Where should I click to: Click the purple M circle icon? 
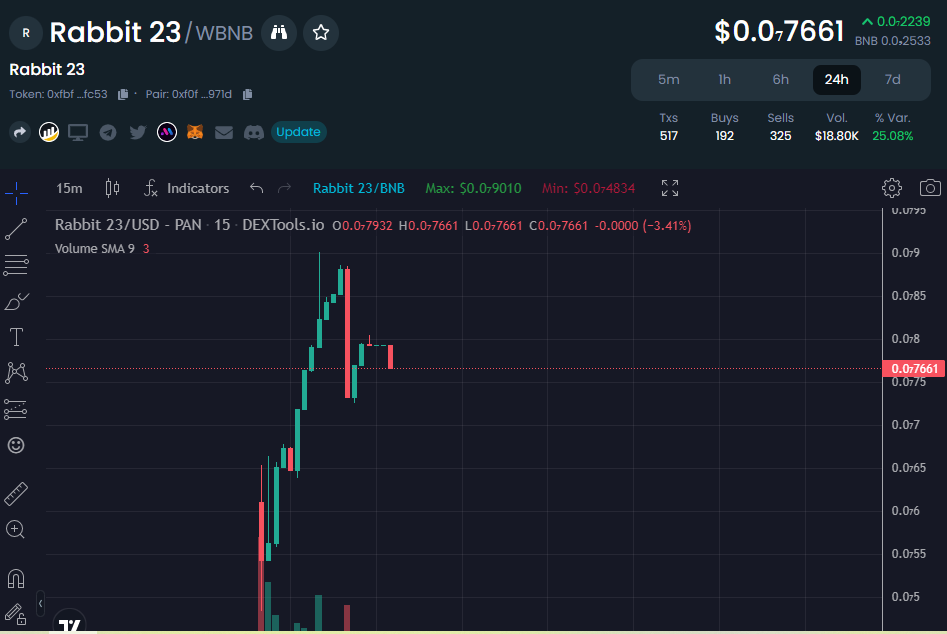(167, 132)
